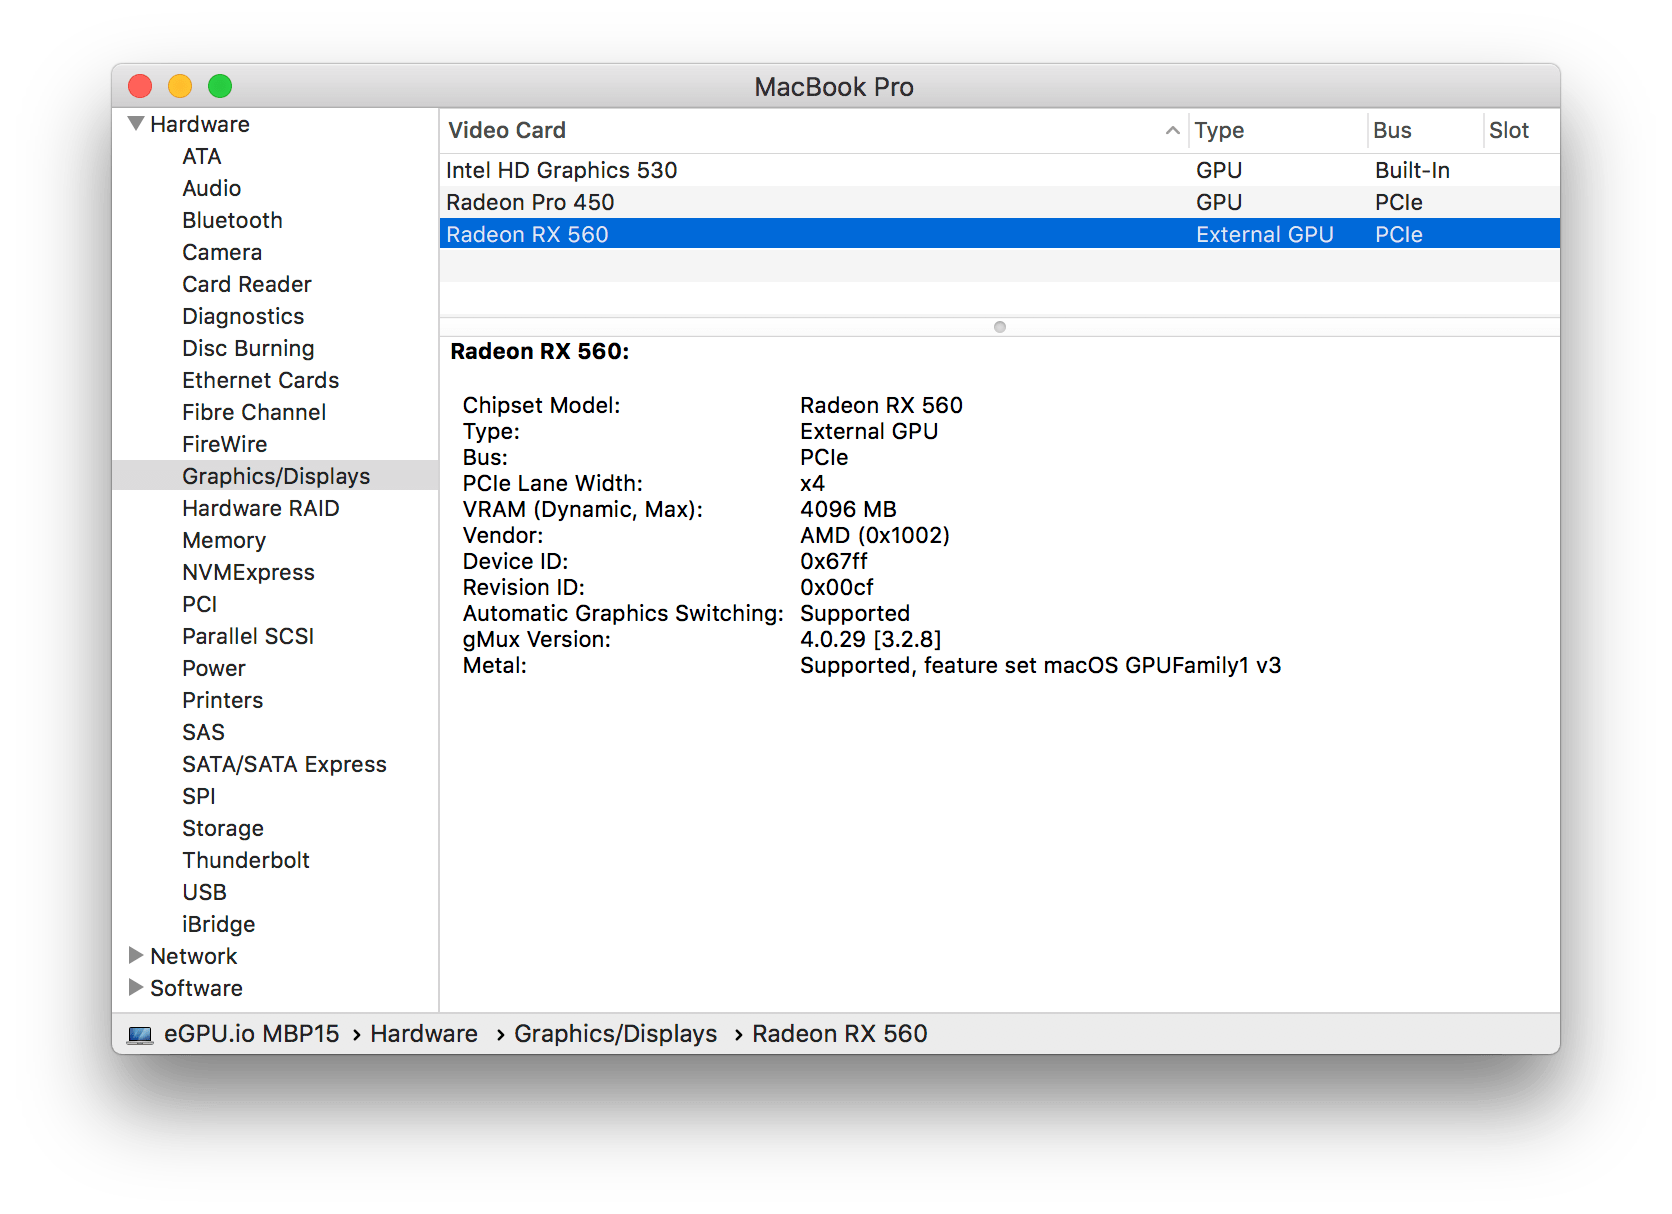Show Disc Burning details

249,348
